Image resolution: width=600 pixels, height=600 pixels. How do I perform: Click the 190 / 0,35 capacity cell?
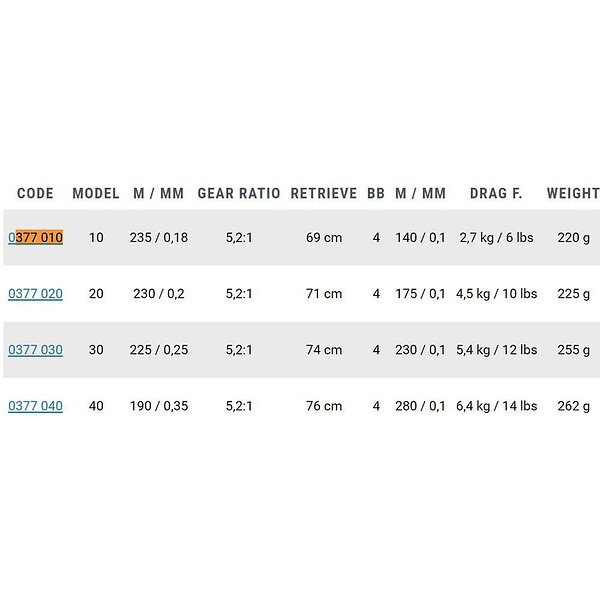click(159, 406)
